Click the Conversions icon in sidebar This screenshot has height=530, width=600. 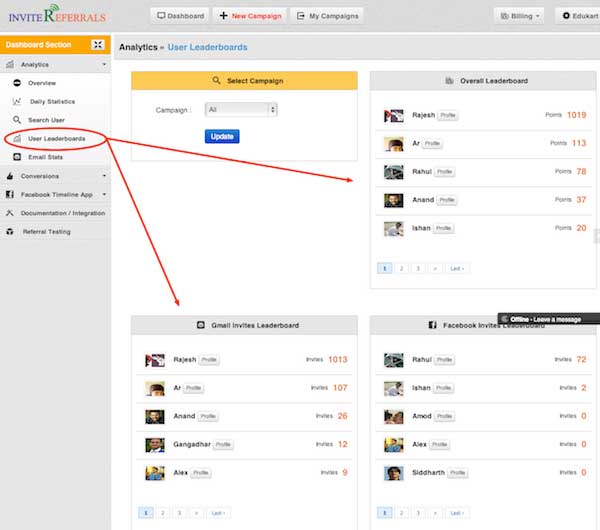click(10, 176)
